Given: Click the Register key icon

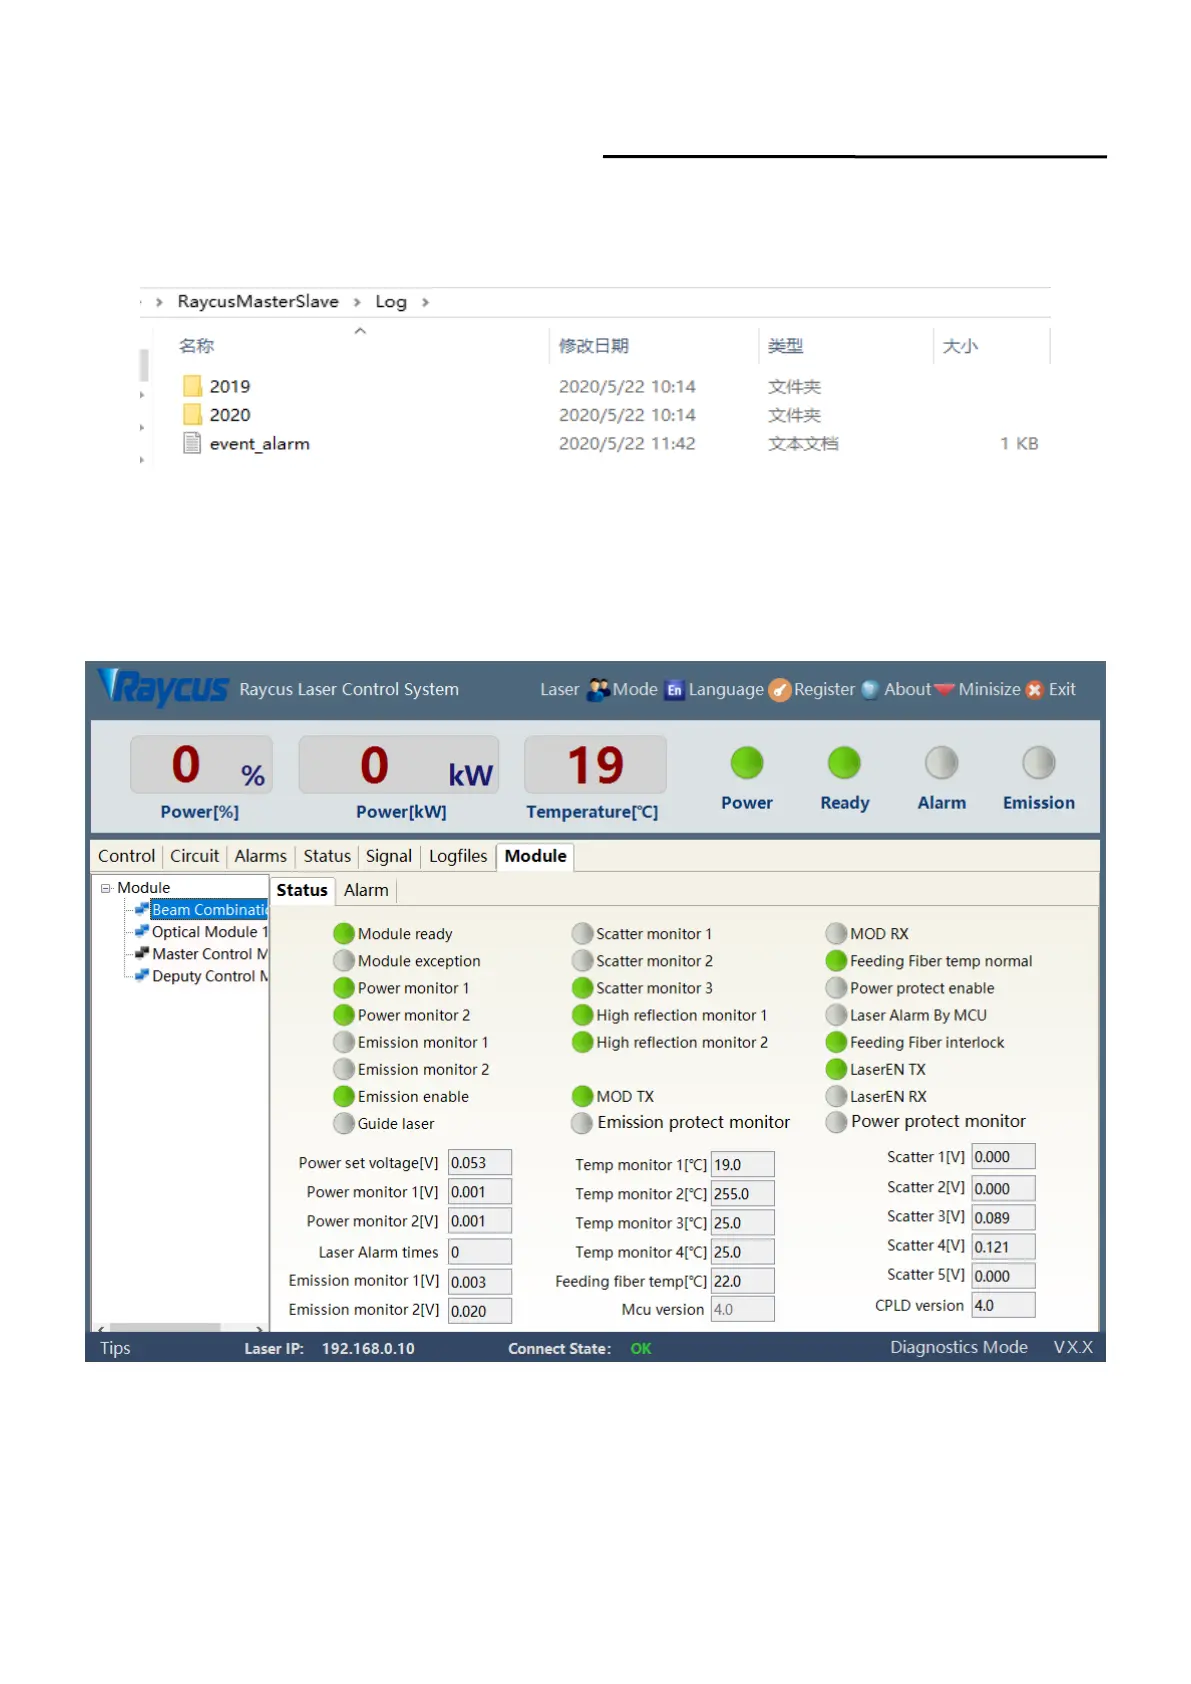Looking at the screenshot, I should tap(780, 690).
